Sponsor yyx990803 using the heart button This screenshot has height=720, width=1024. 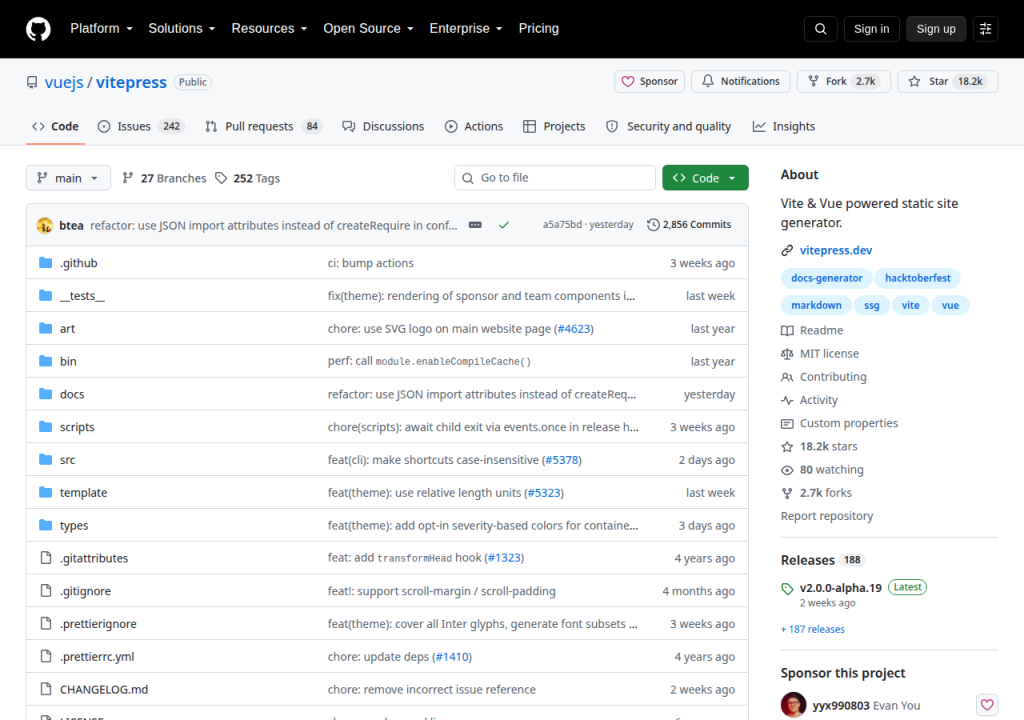coord(987,704)
